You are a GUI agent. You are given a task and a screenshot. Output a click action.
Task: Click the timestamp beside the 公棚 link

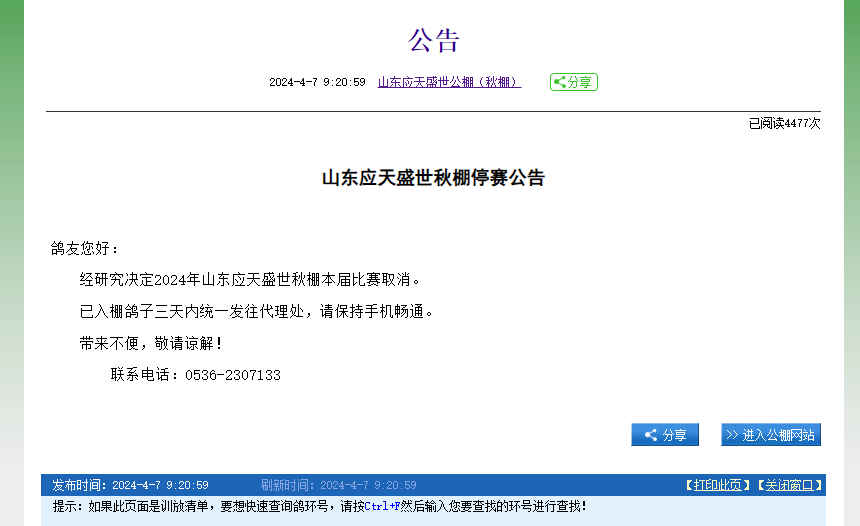click(x=317, y=82)
